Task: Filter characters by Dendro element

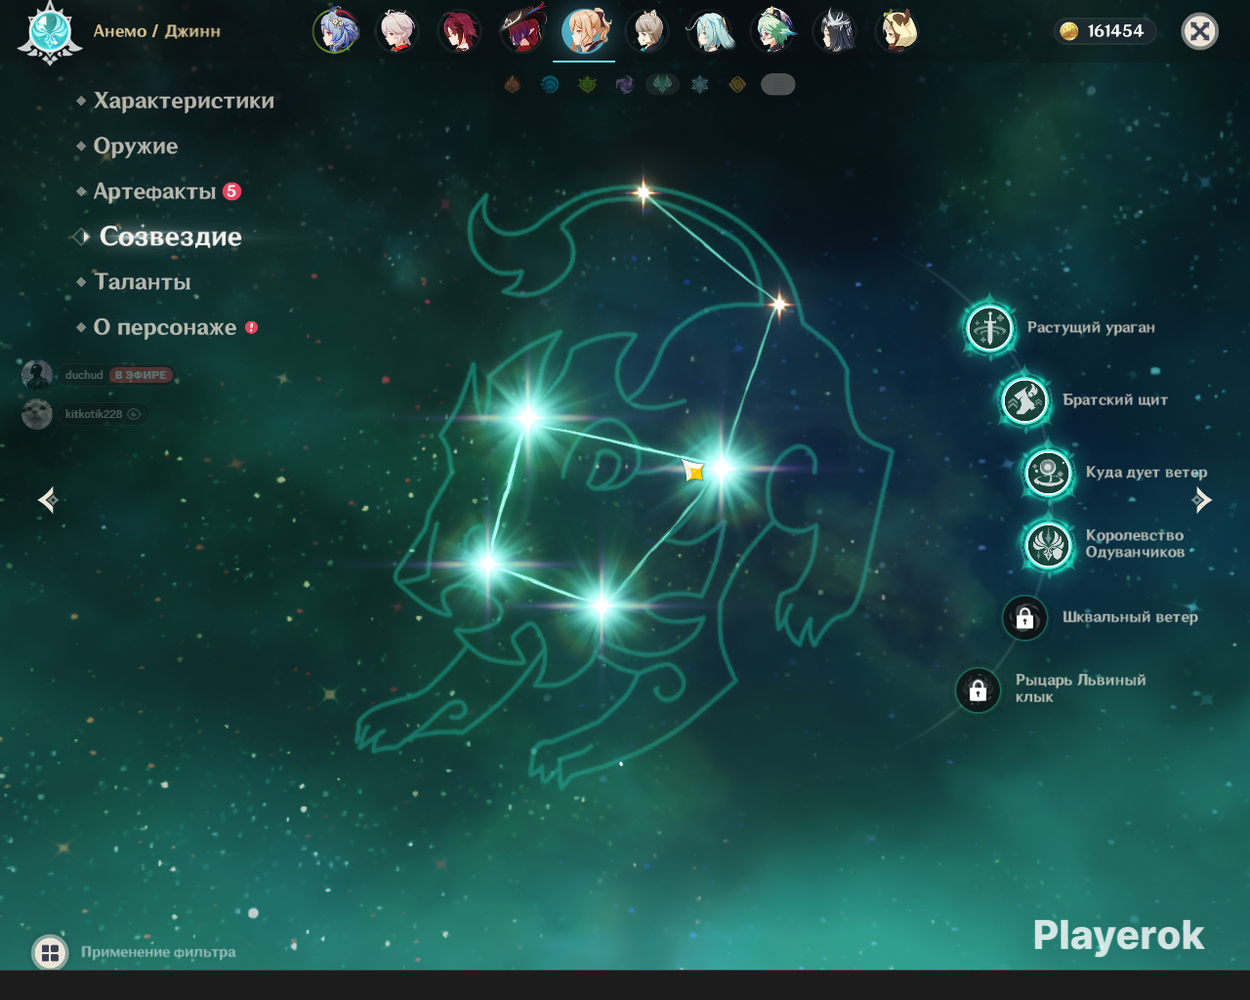Action: click(587, 85)
